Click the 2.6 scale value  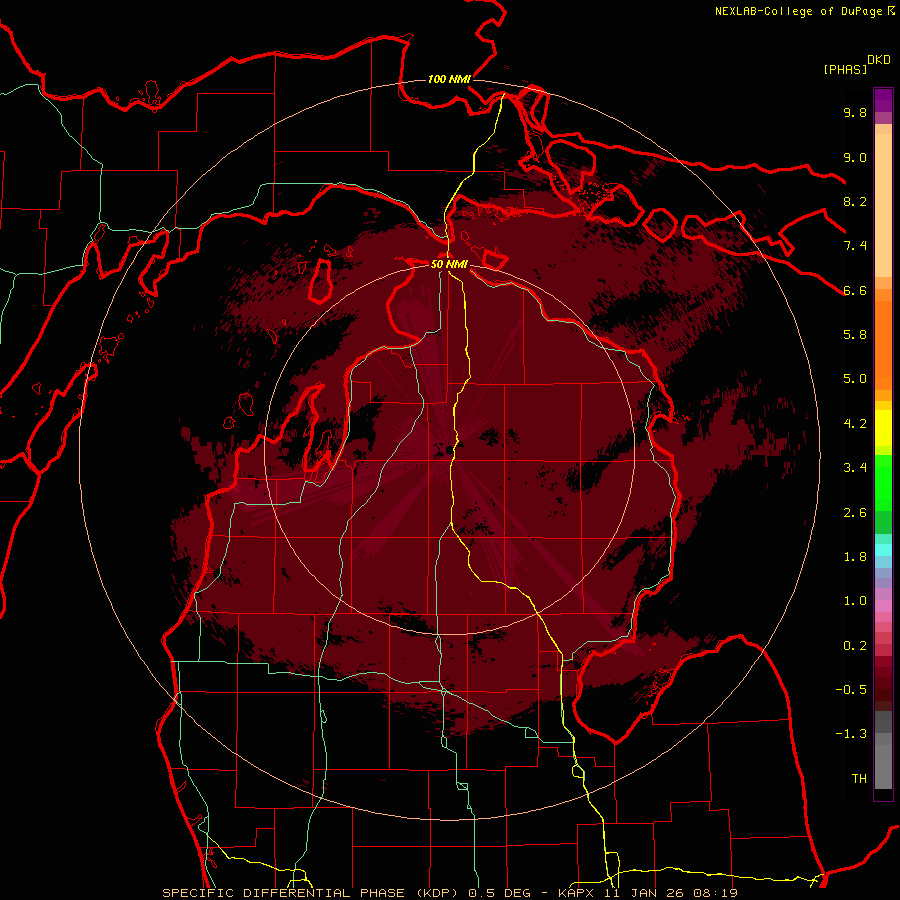855,513
